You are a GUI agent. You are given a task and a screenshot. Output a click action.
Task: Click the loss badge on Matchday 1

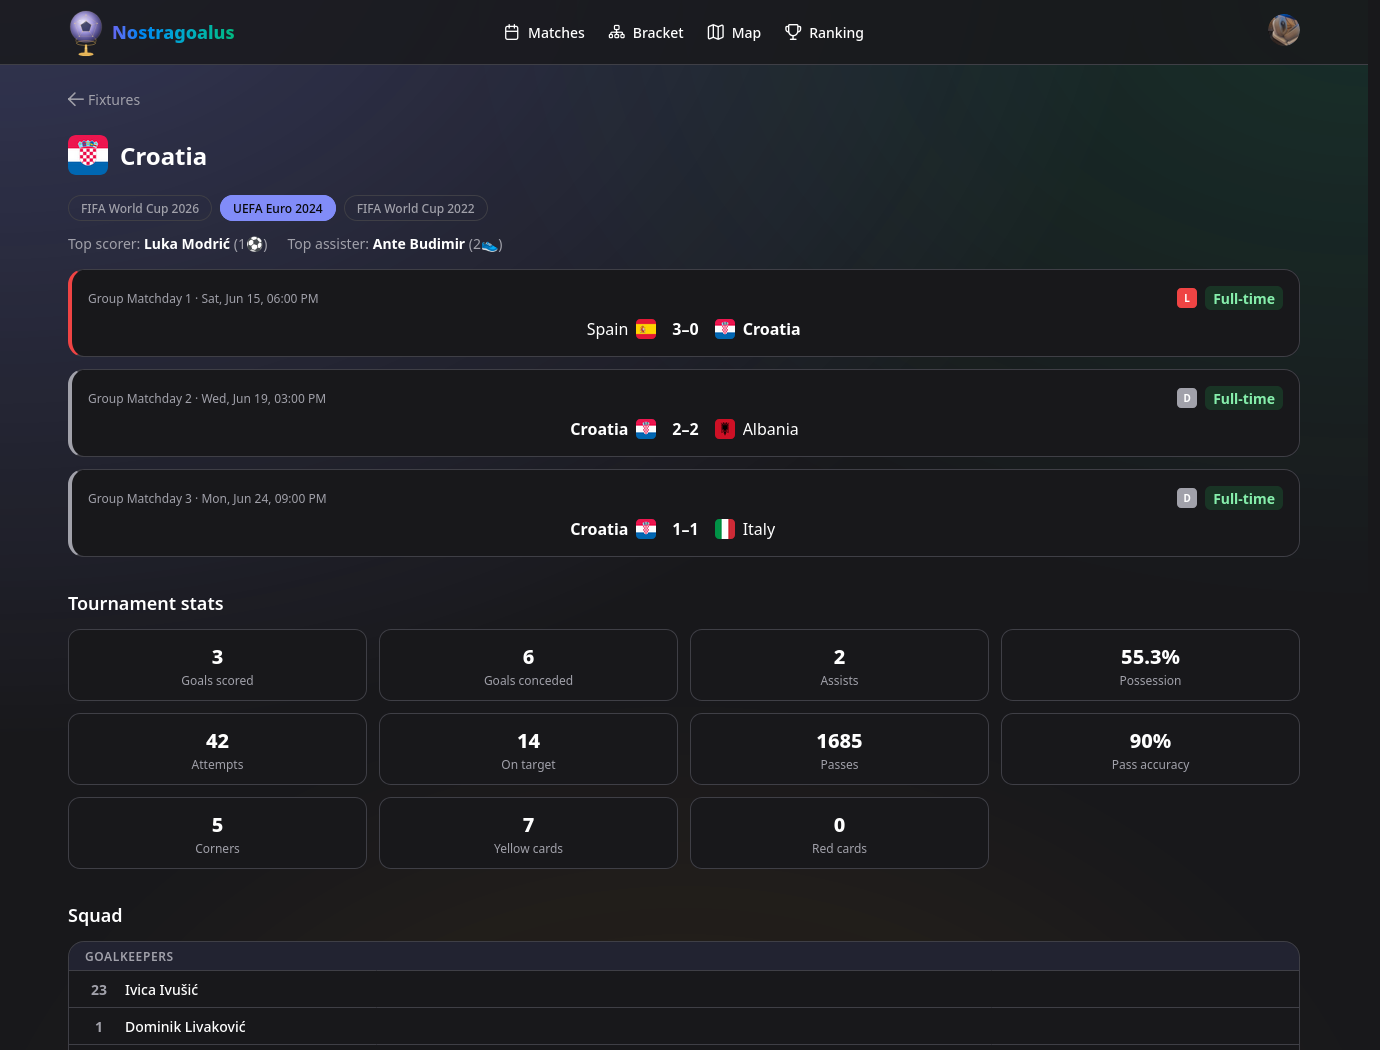click(1187, 298)
